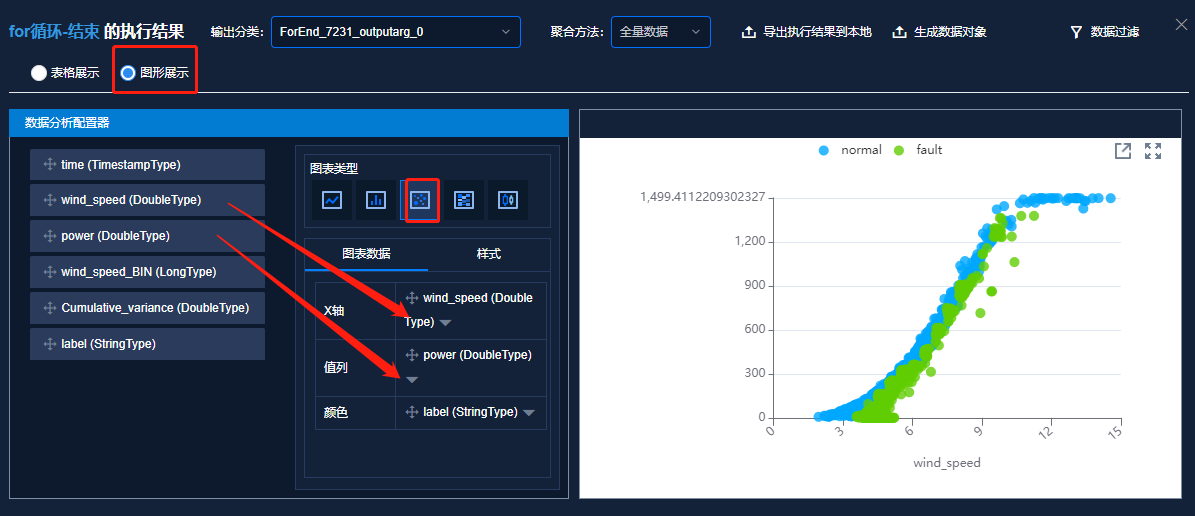Click 导出执行结果到本地 button
1195x516 pixels.
(807, 32)
